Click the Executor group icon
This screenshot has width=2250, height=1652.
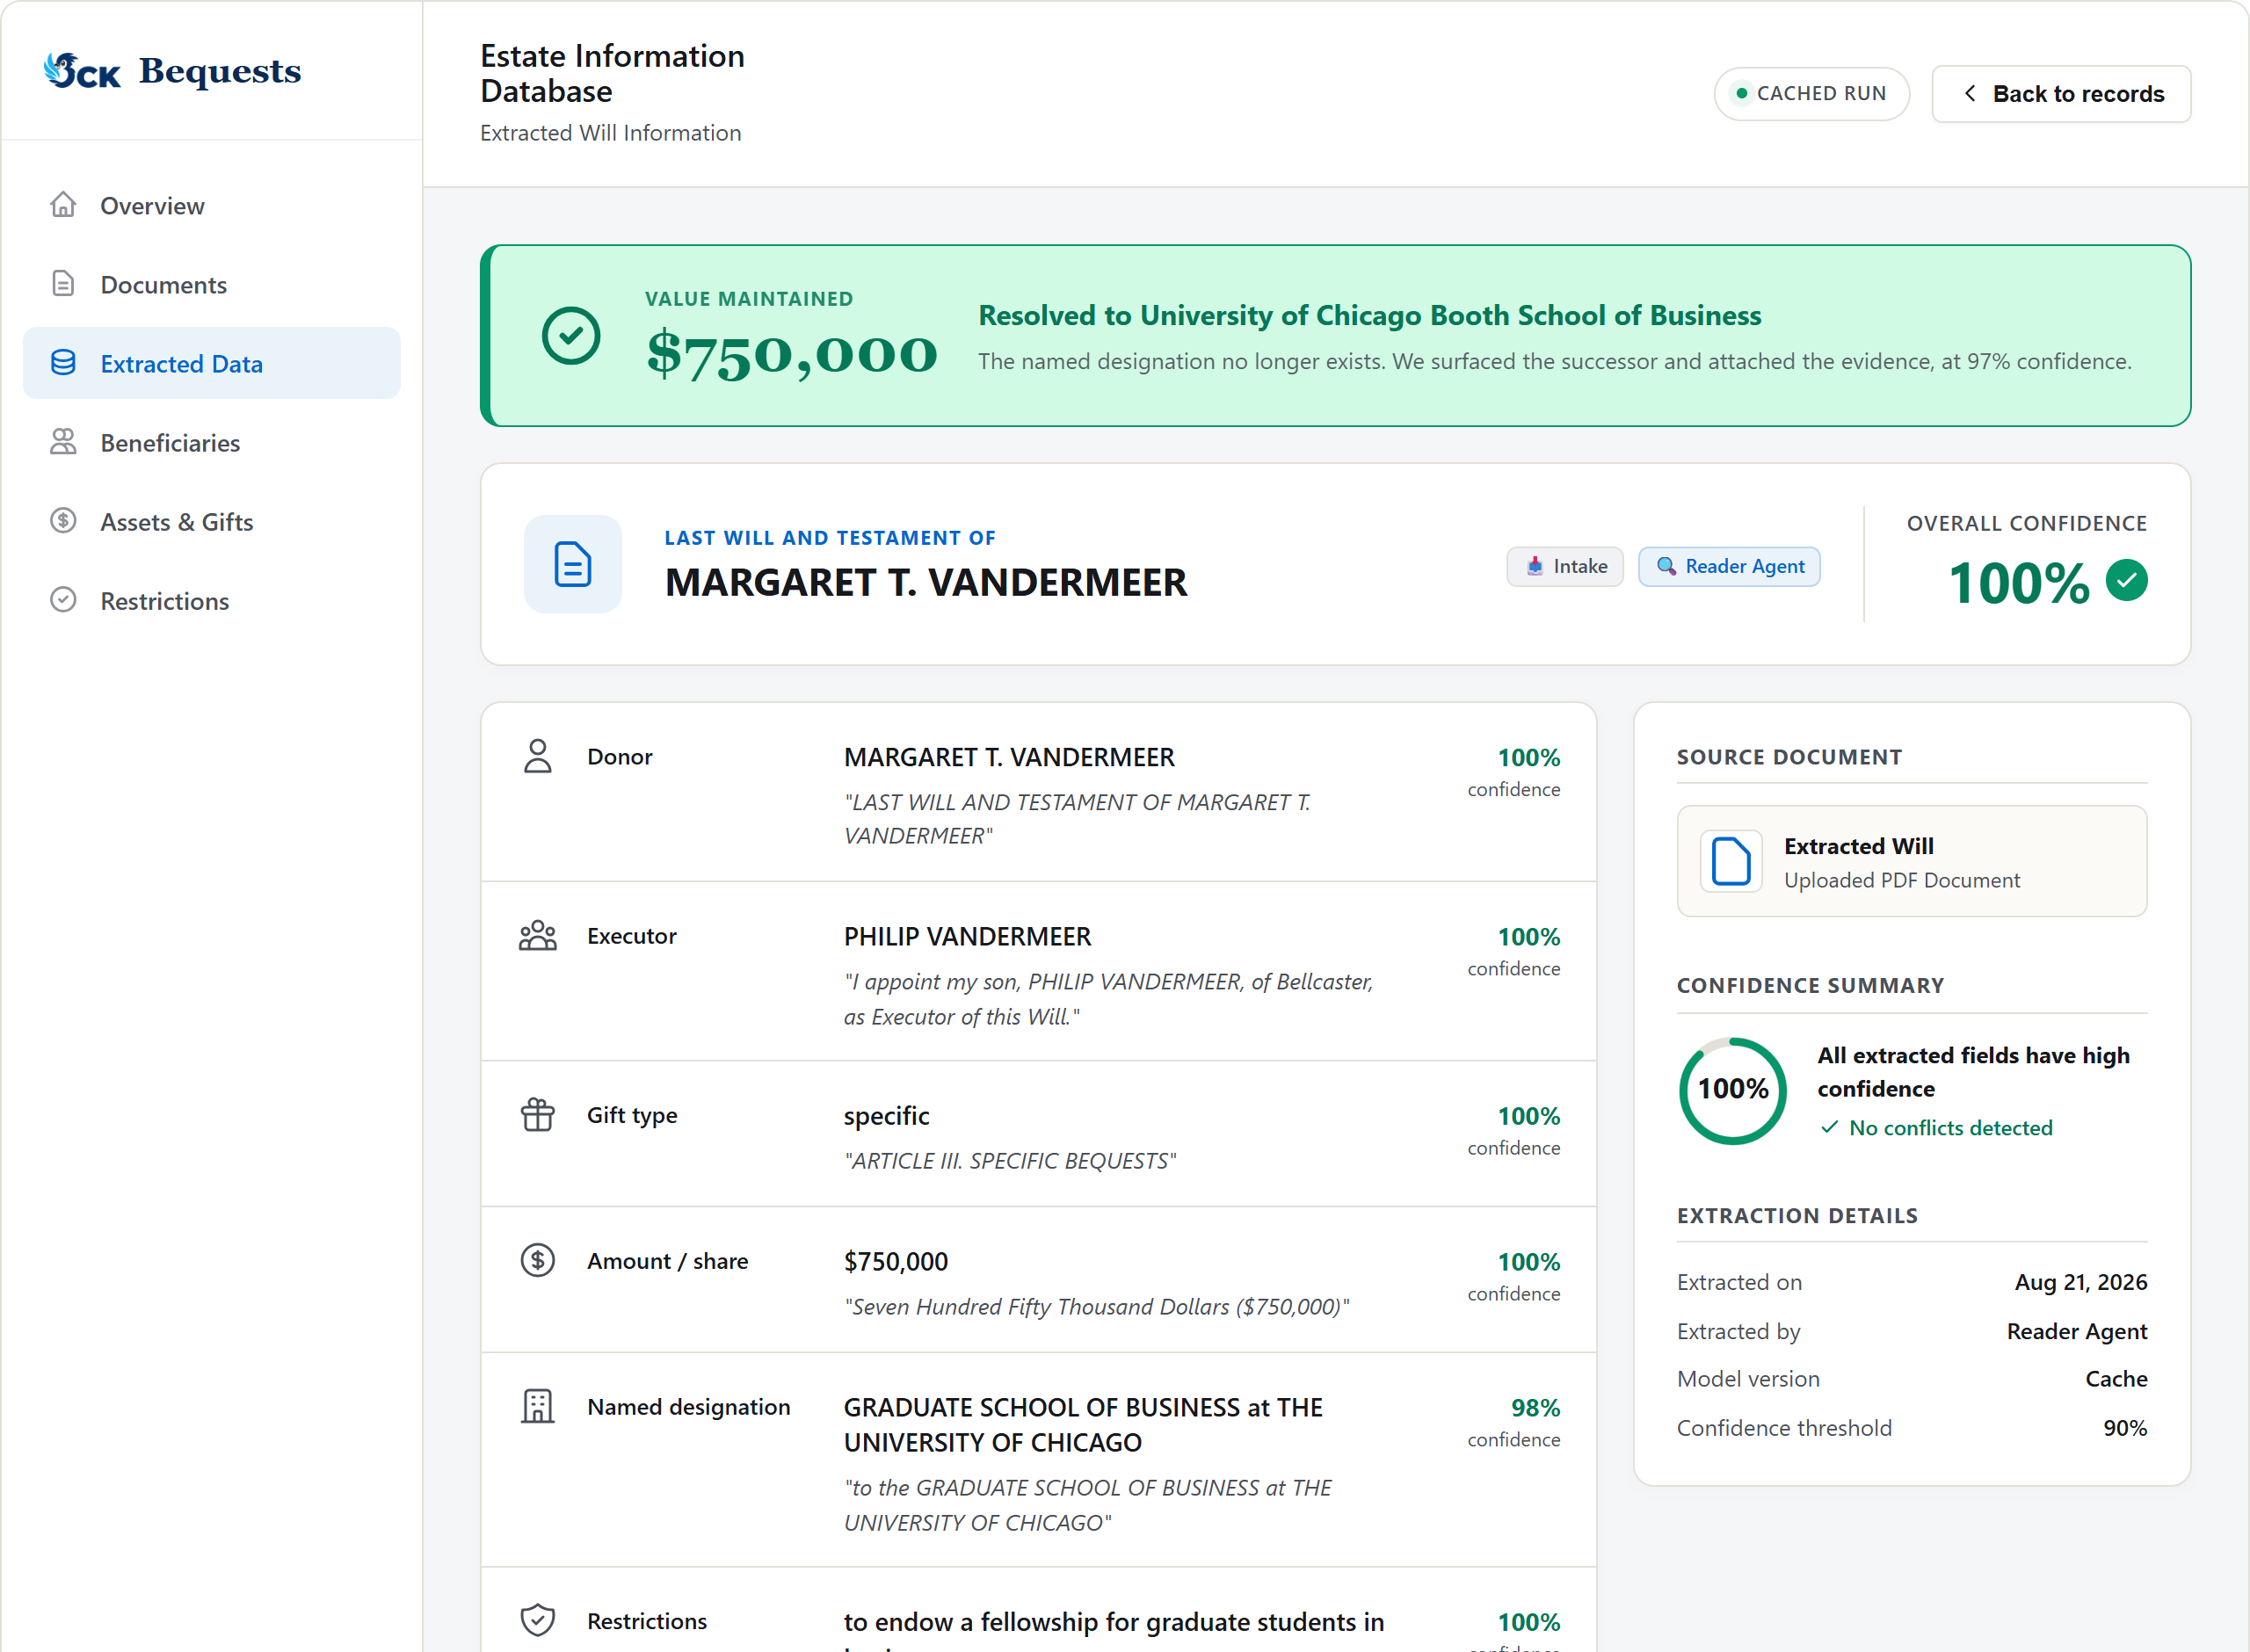pyautogui.click(x=538, y=936)
